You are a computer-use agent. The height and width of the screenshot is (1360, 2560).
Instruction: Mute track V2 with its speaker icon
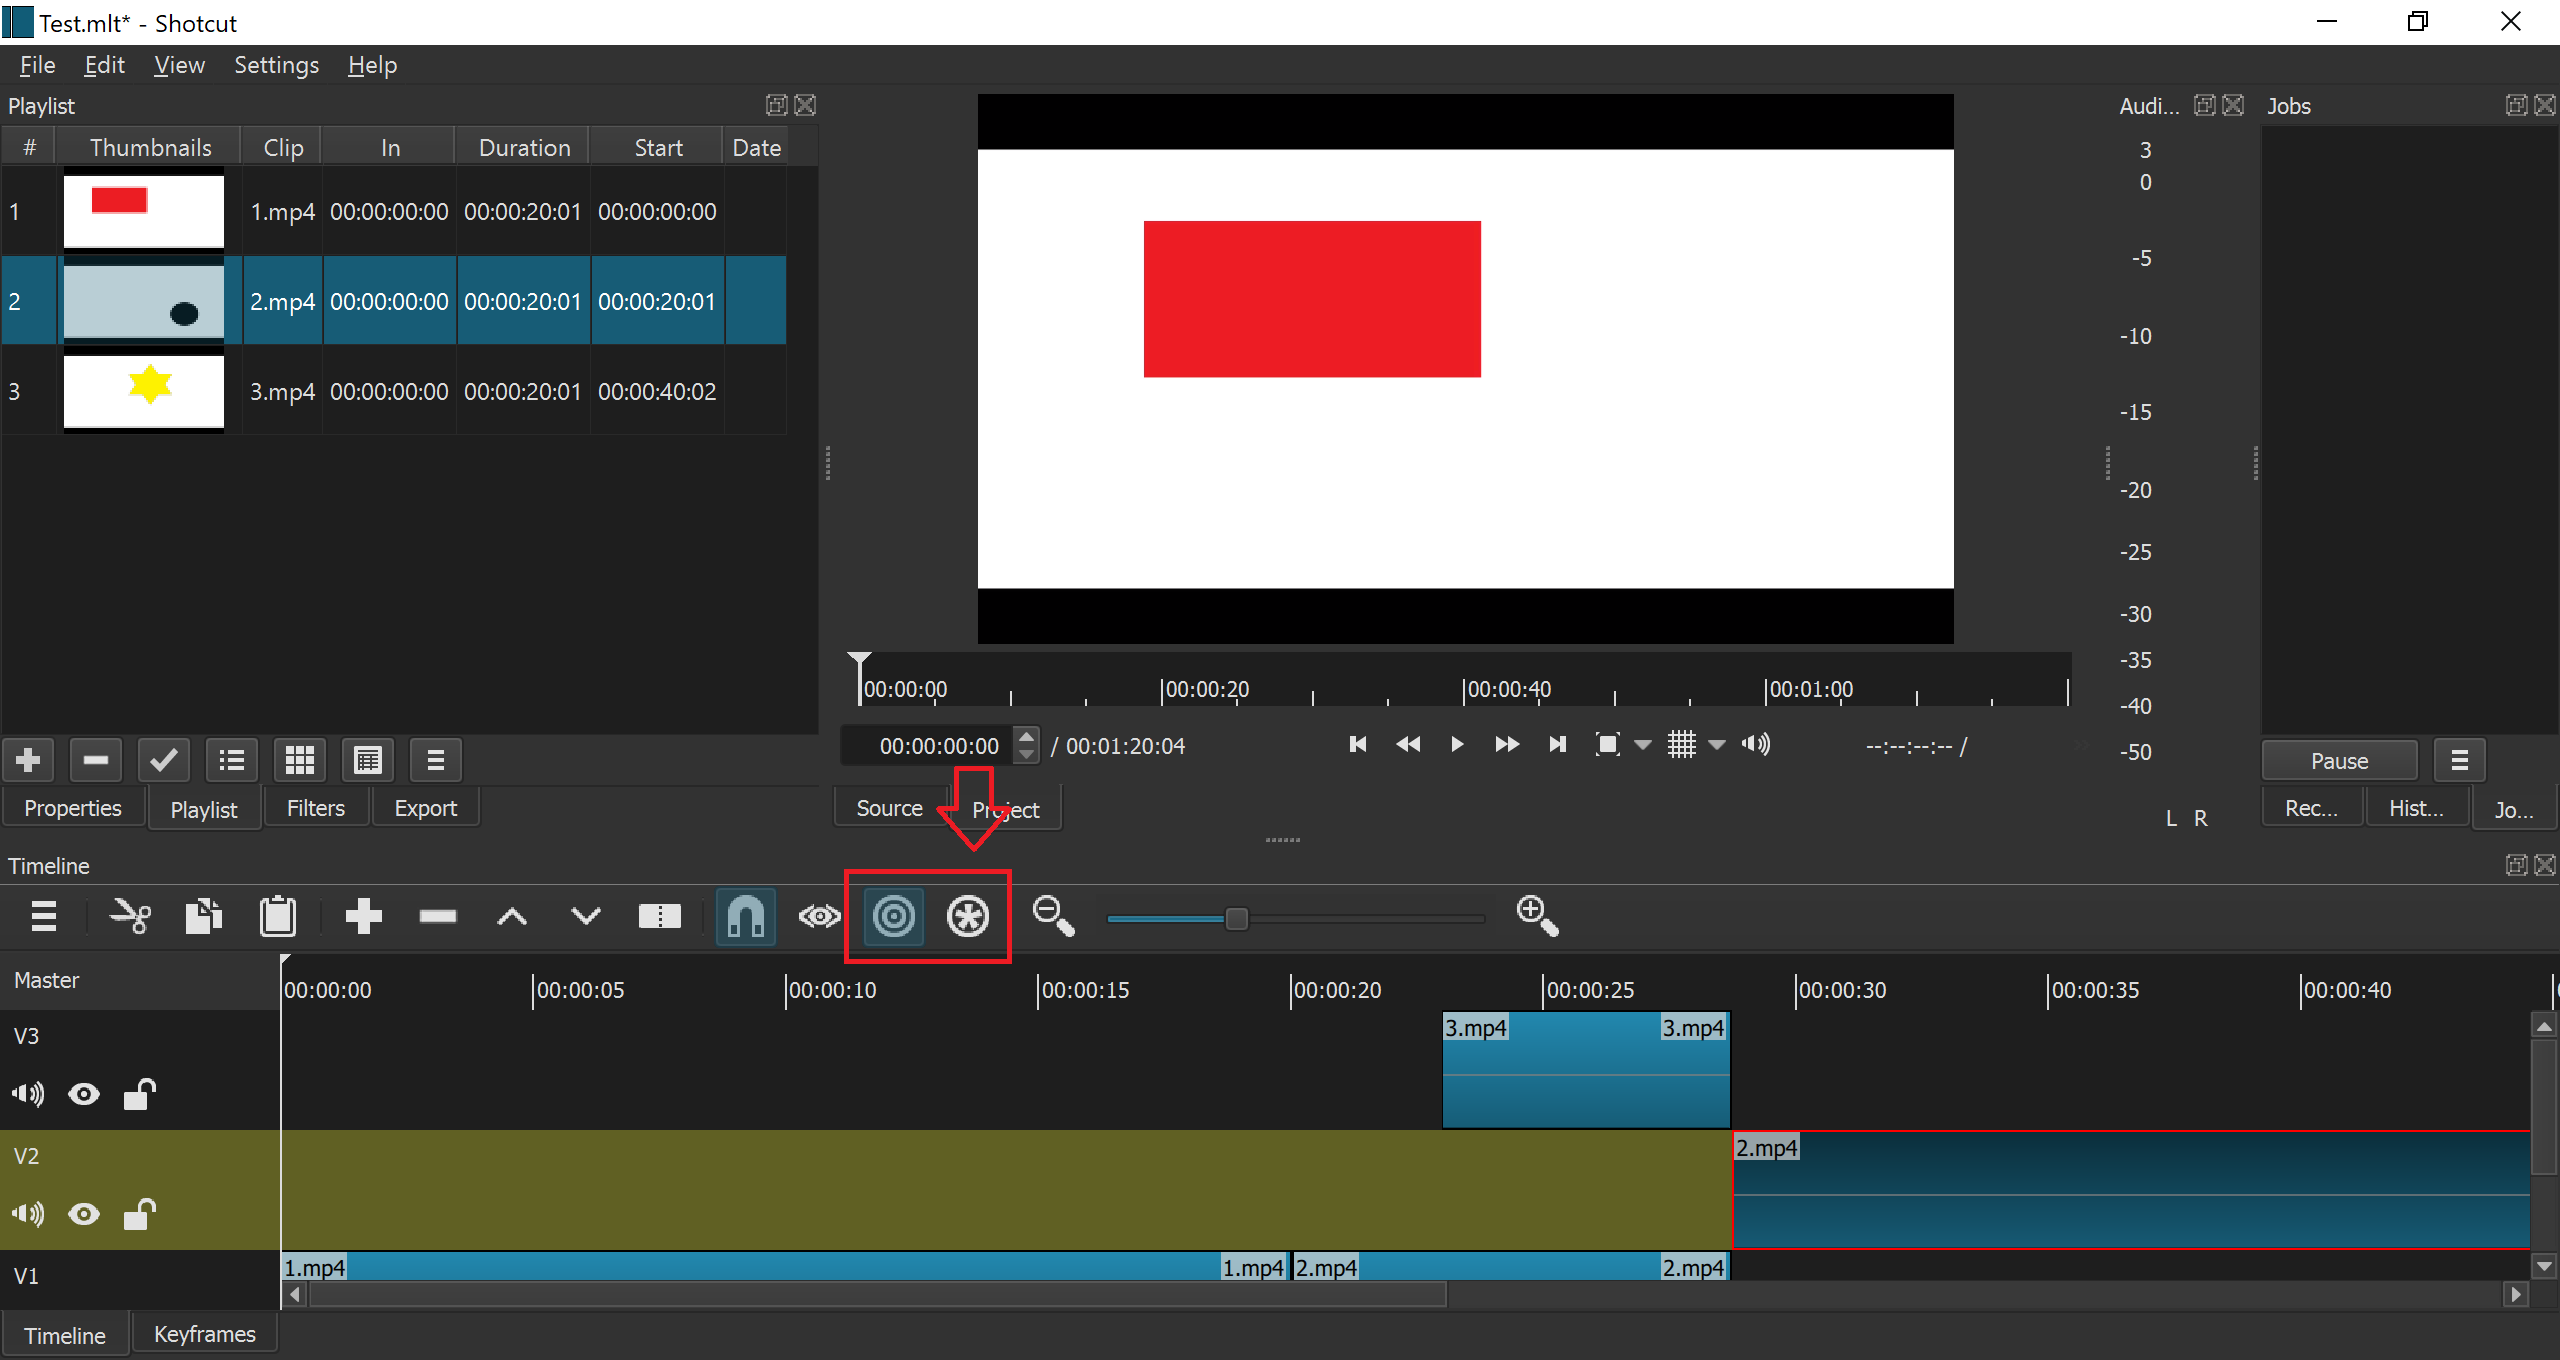pos(28,1215)
